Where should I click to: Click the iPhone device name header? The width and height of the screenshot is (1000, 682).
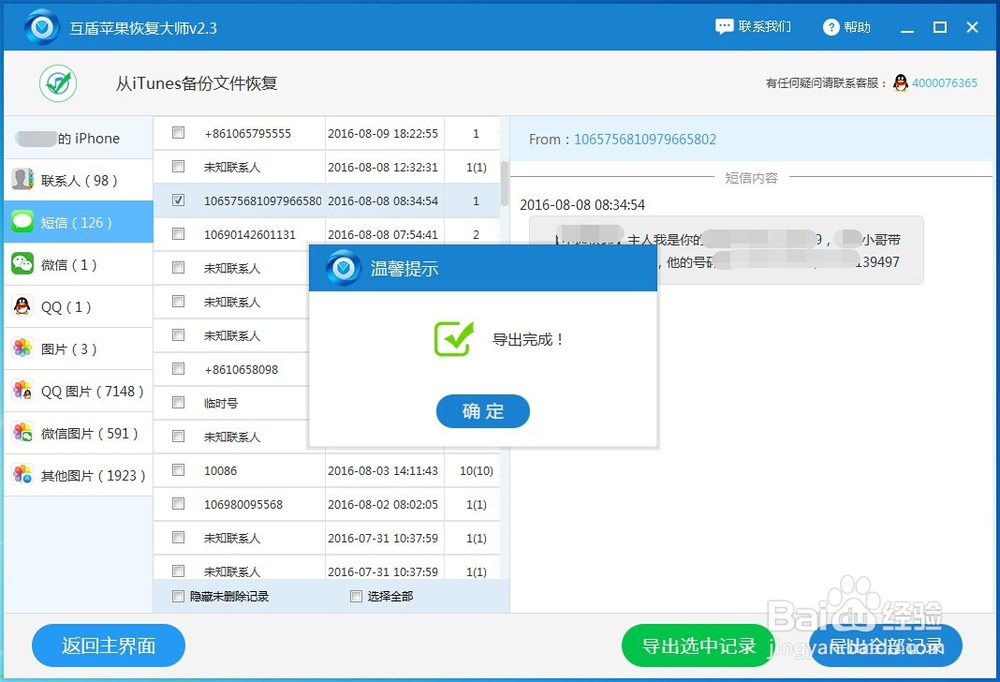78,138
